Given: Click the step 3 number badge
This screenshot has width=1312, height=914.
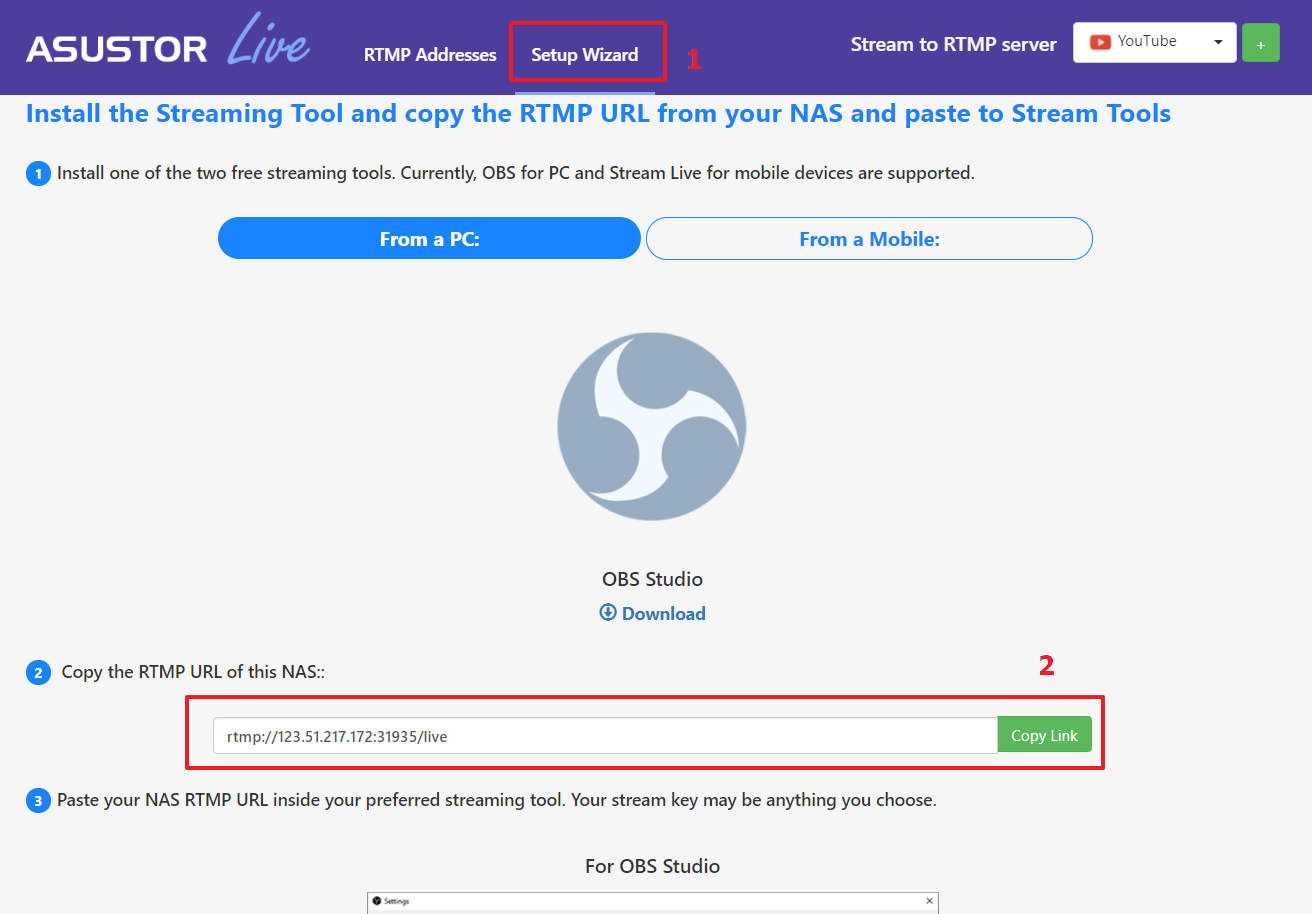Looking at the screenshot, I should coord(38,801).
